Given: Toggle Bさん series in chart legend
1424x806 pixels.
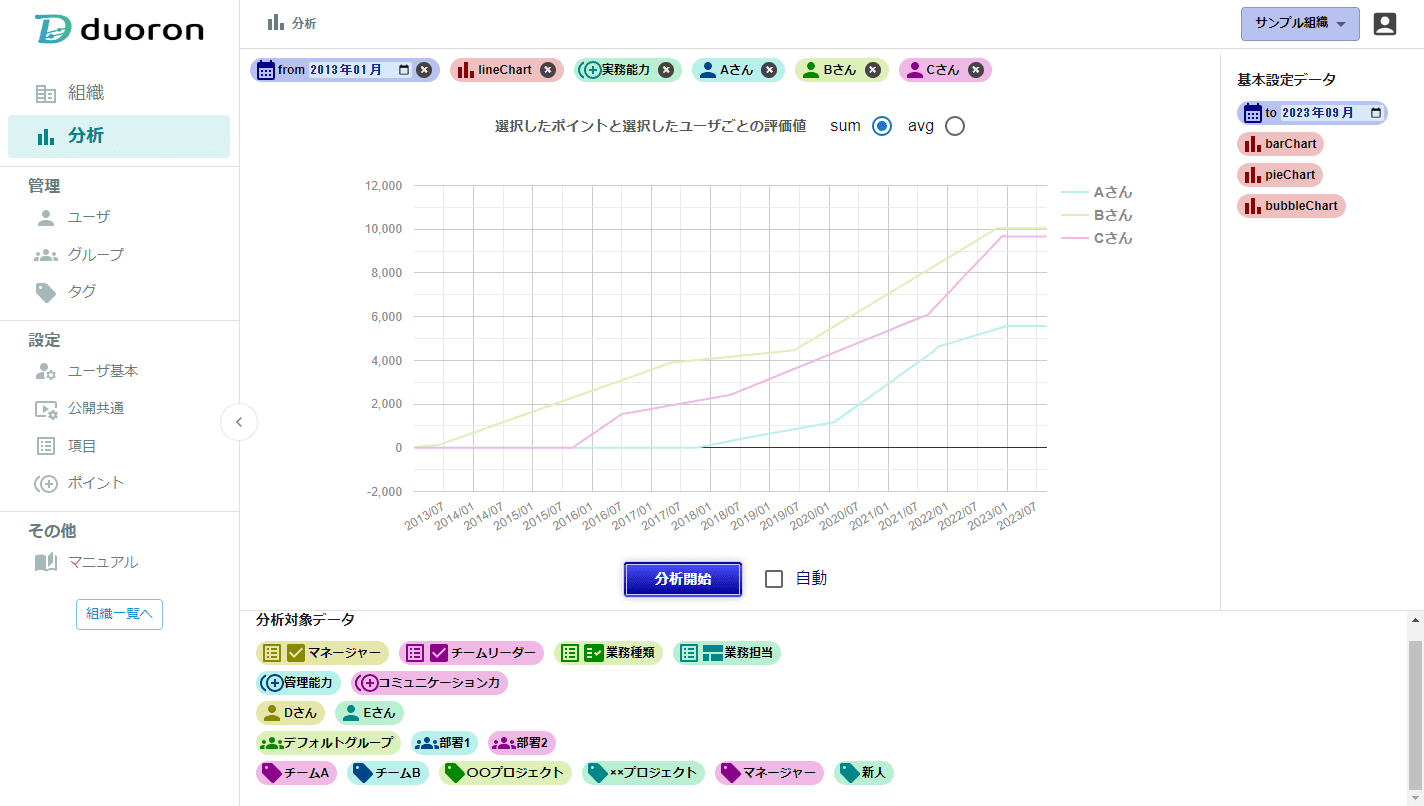Looking at the screenshot, I should (x=1097, y=215).
